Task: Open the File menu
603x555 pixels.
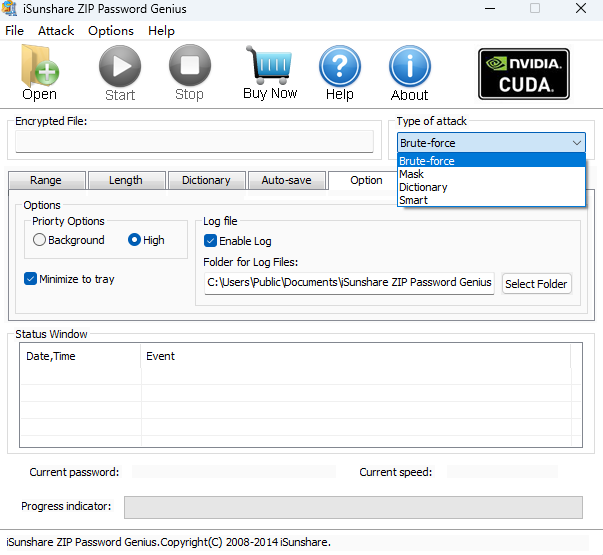Action: coord(15,31)
